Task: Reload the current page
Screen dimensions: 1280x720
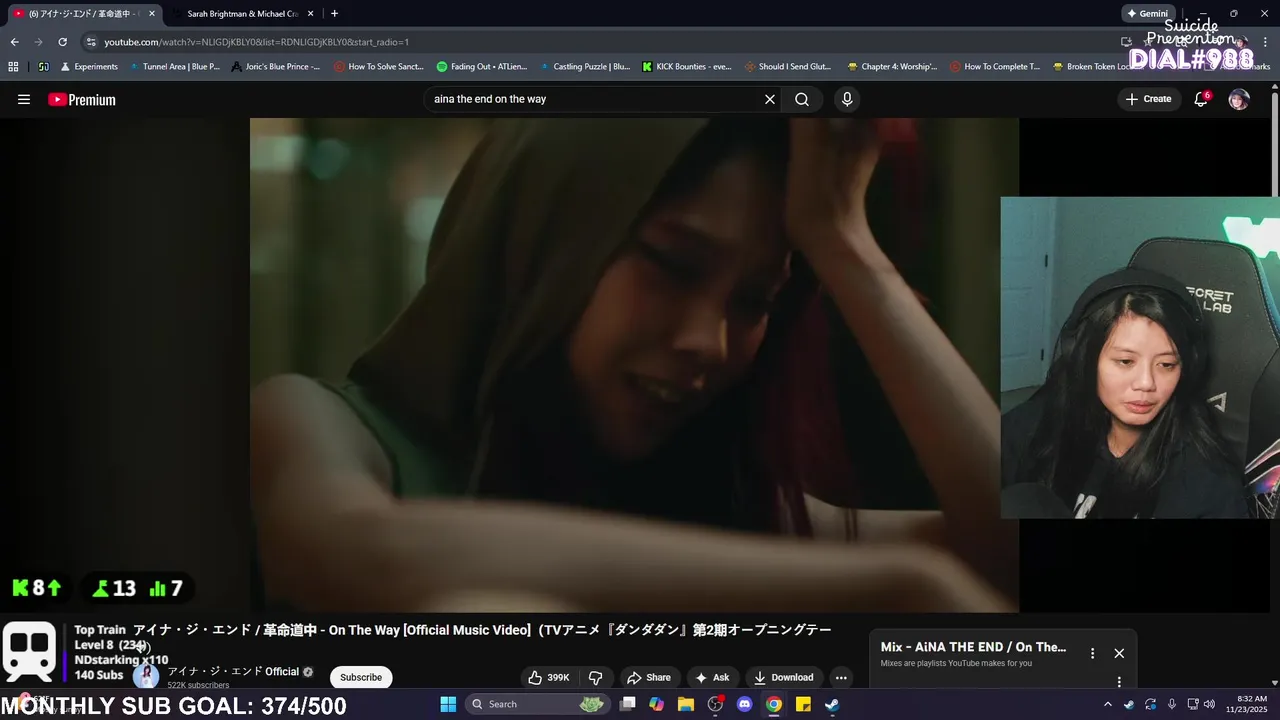Action: click(x=62, y=42)
